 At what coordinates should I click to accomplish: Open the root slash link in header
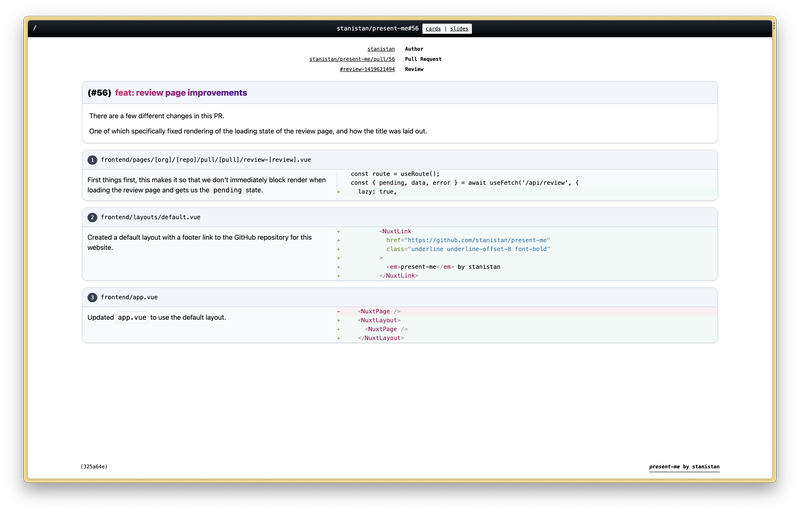coord(35,28)
